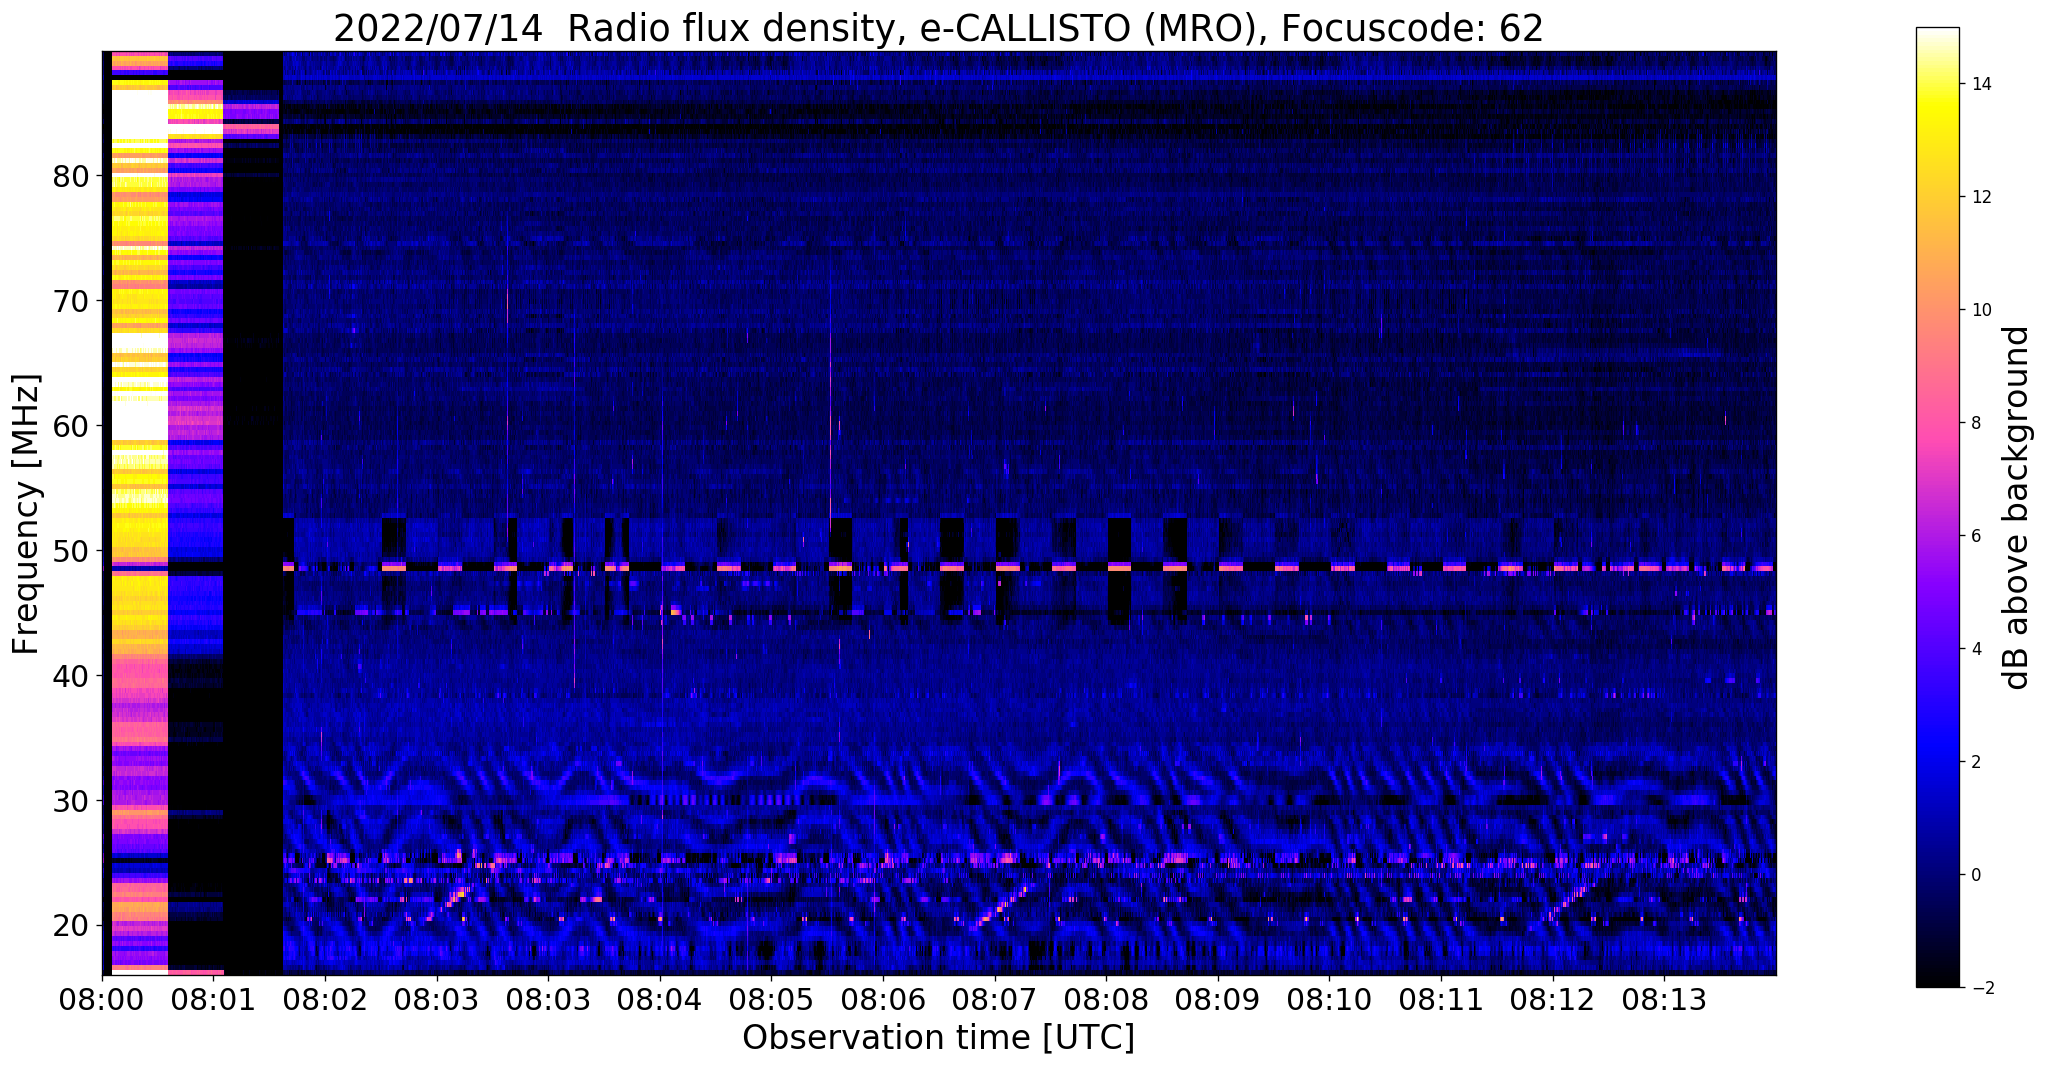Click the "dB above background" colorbar label
The image size is (2047, 1067).
tap(2016, 508)
